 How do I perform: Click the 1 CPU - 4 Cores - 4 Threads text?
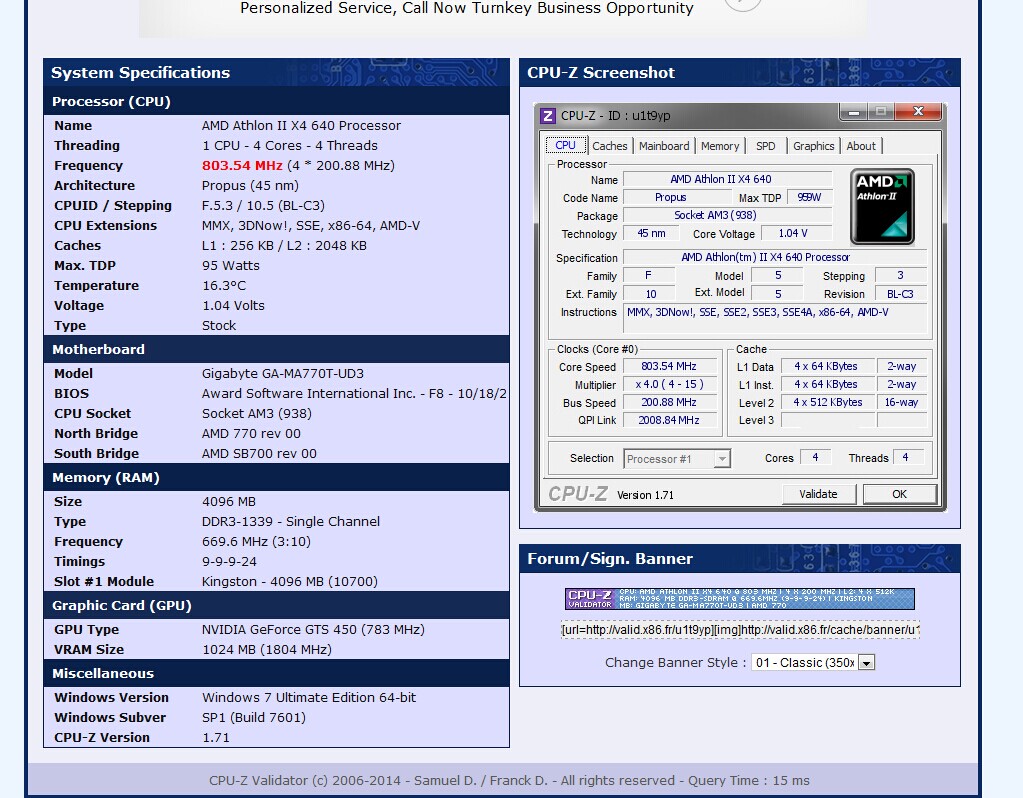coord(290,146)
